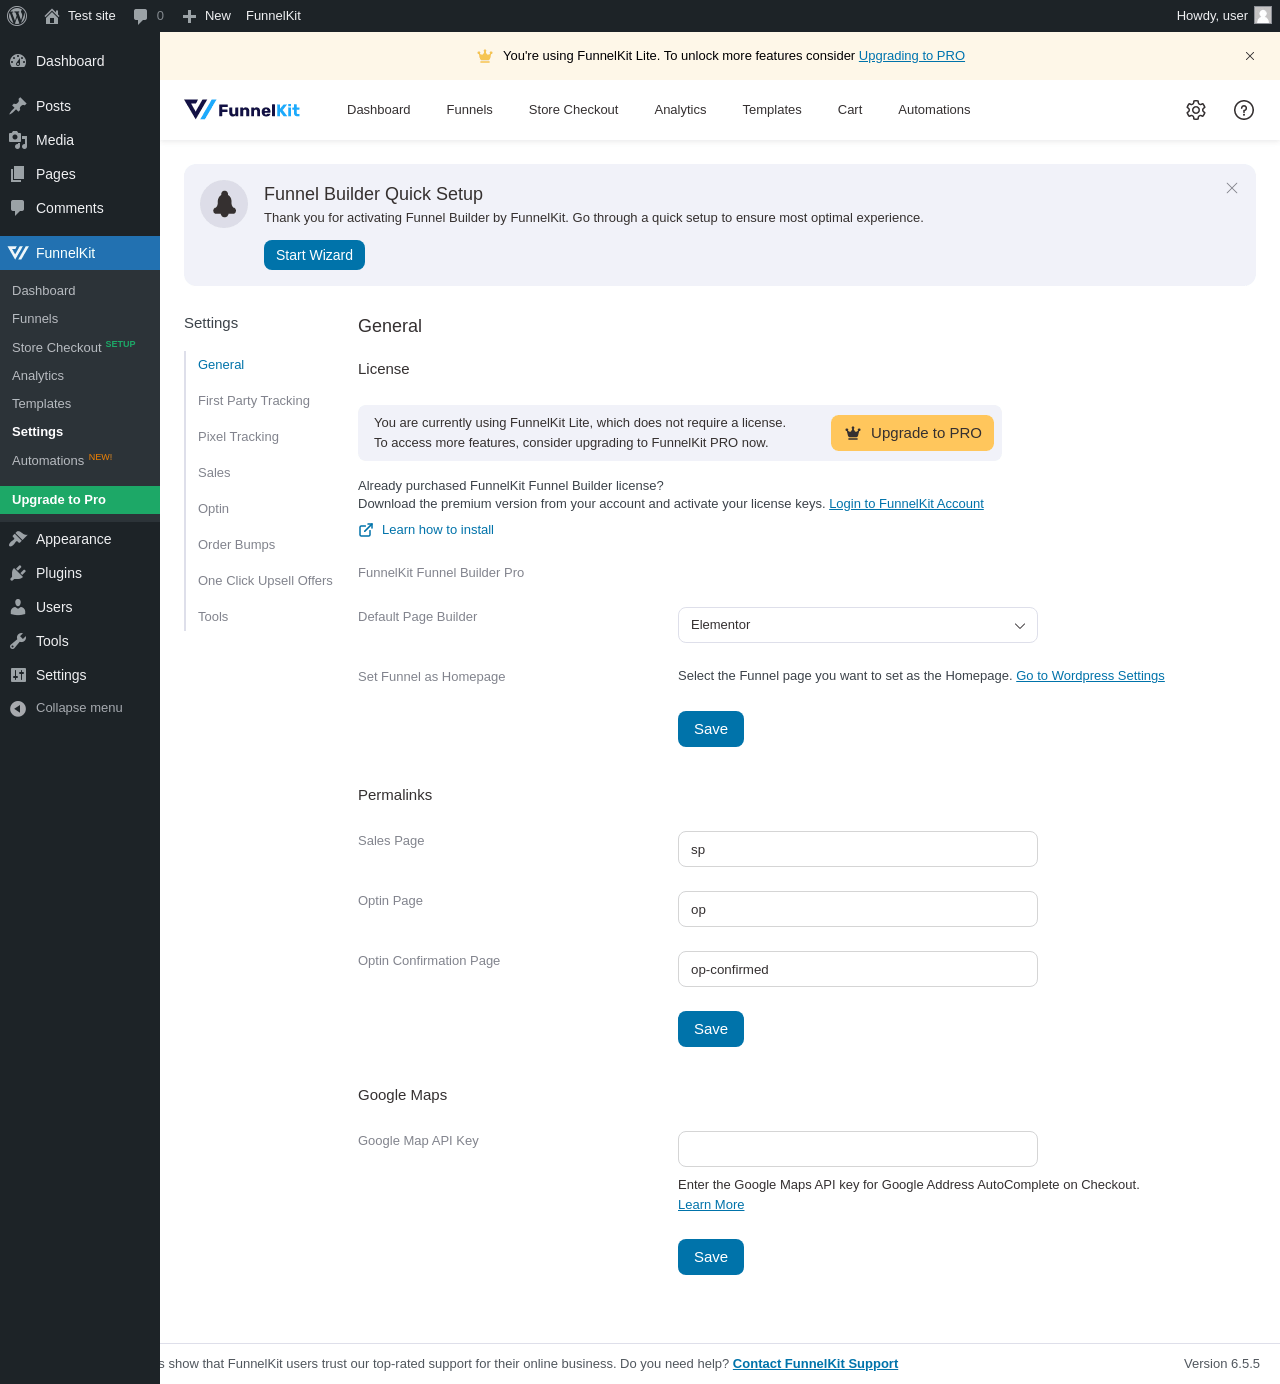Switch to Analytics in FunnelKit header
Screen dimensions: 1280x1384
[680, 110]
